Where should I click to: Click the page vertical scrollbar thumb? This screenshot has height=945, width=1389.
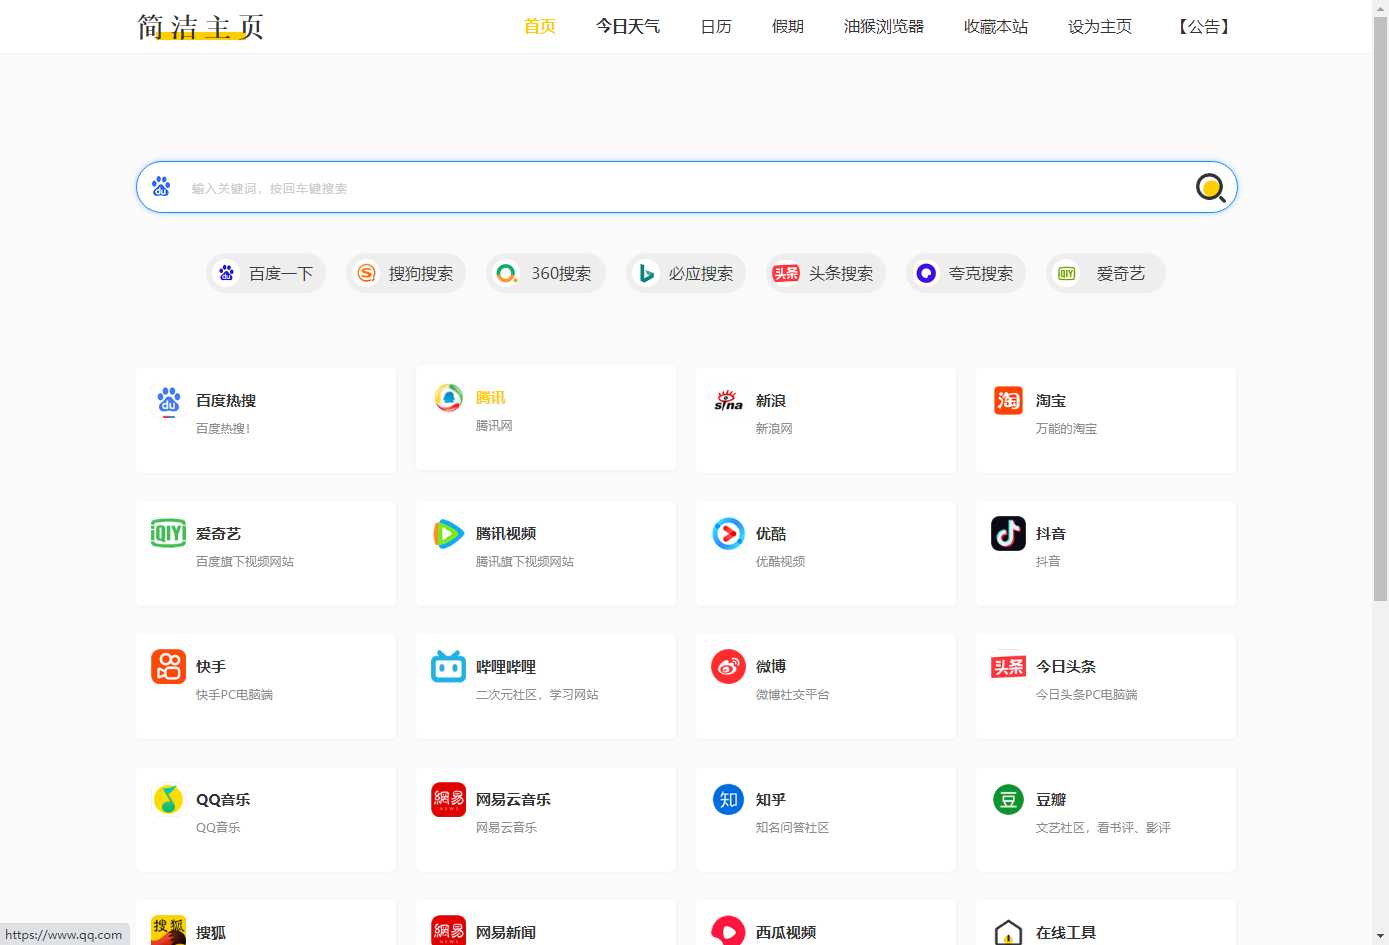(x=1380, y=308)
